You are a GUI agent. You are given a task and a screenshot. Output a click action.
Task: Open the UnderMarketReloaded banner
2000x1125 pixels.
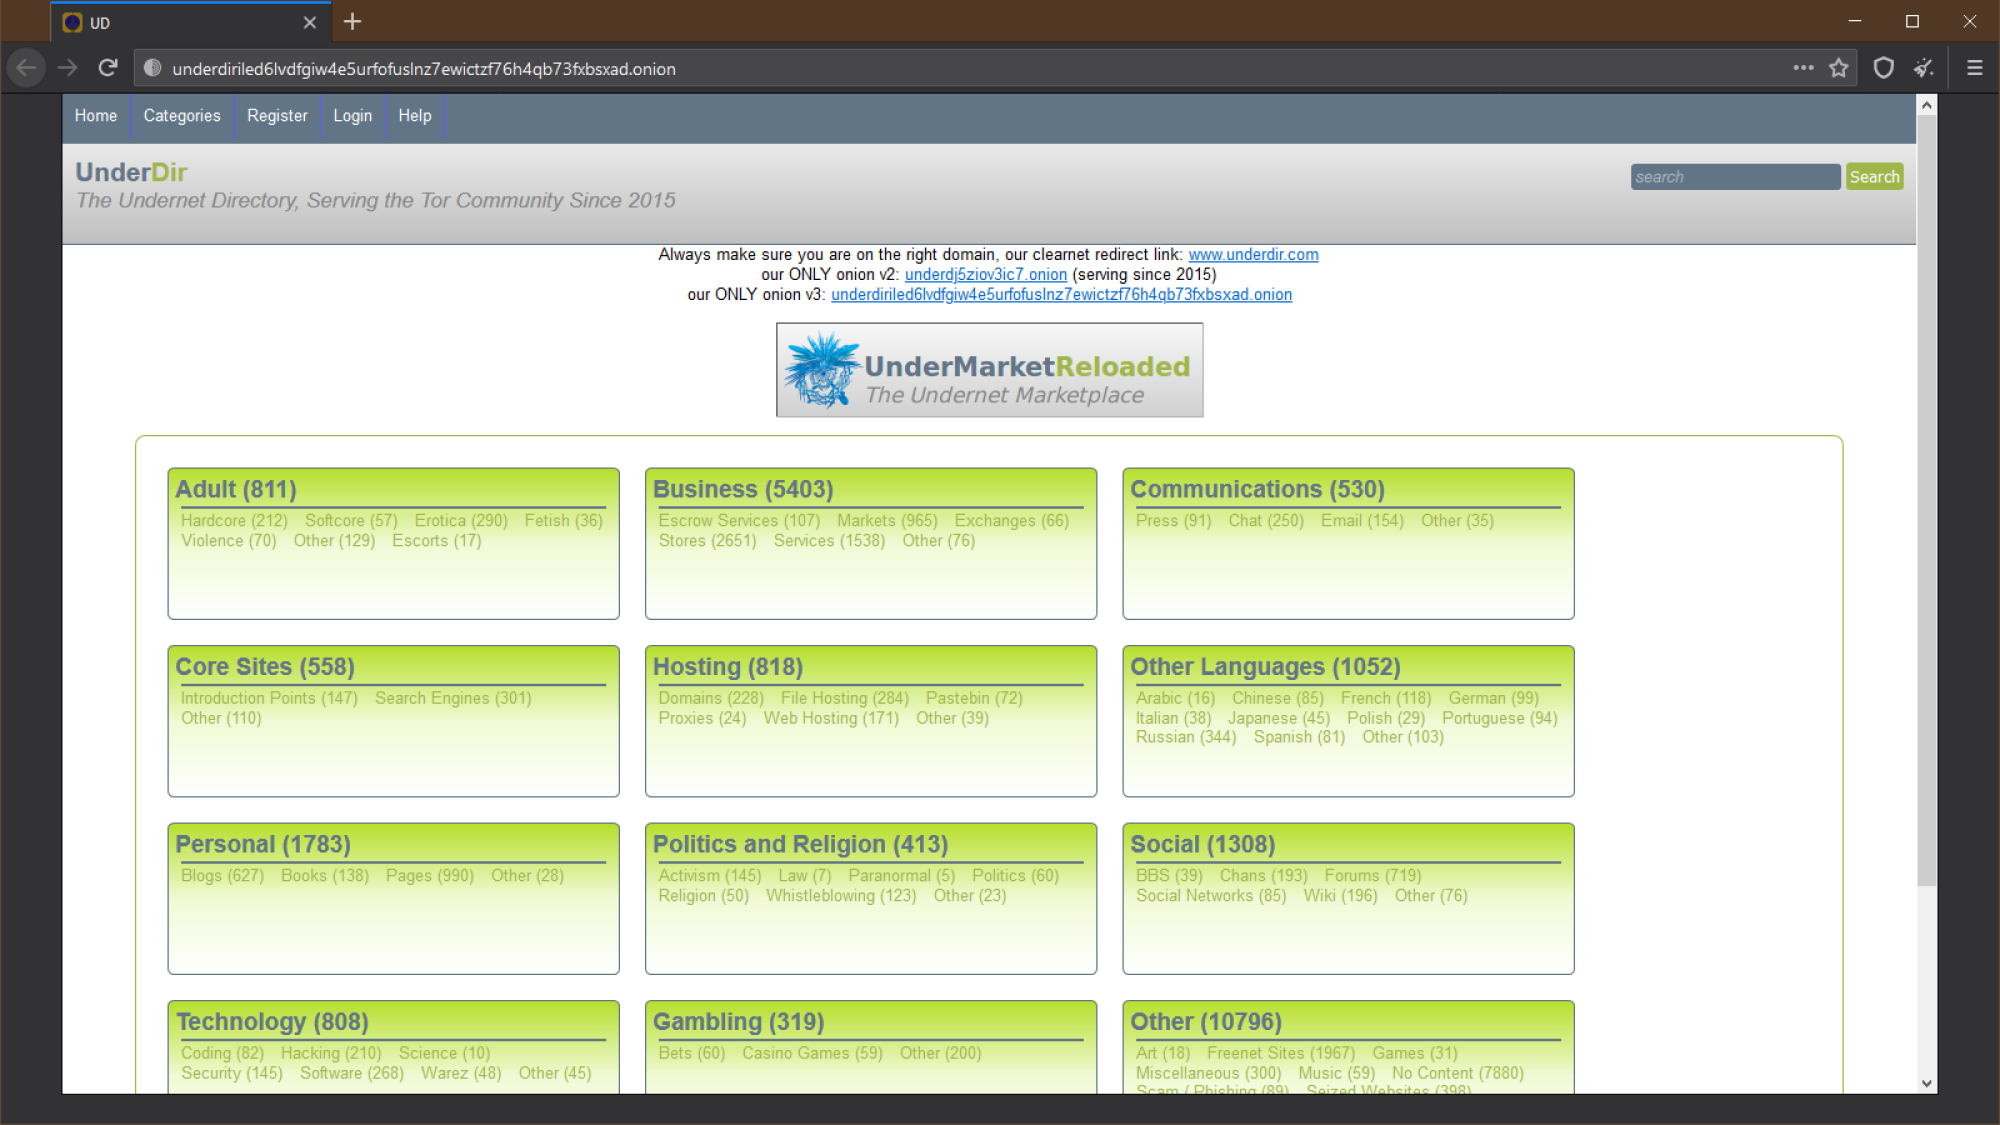[989, 370]
